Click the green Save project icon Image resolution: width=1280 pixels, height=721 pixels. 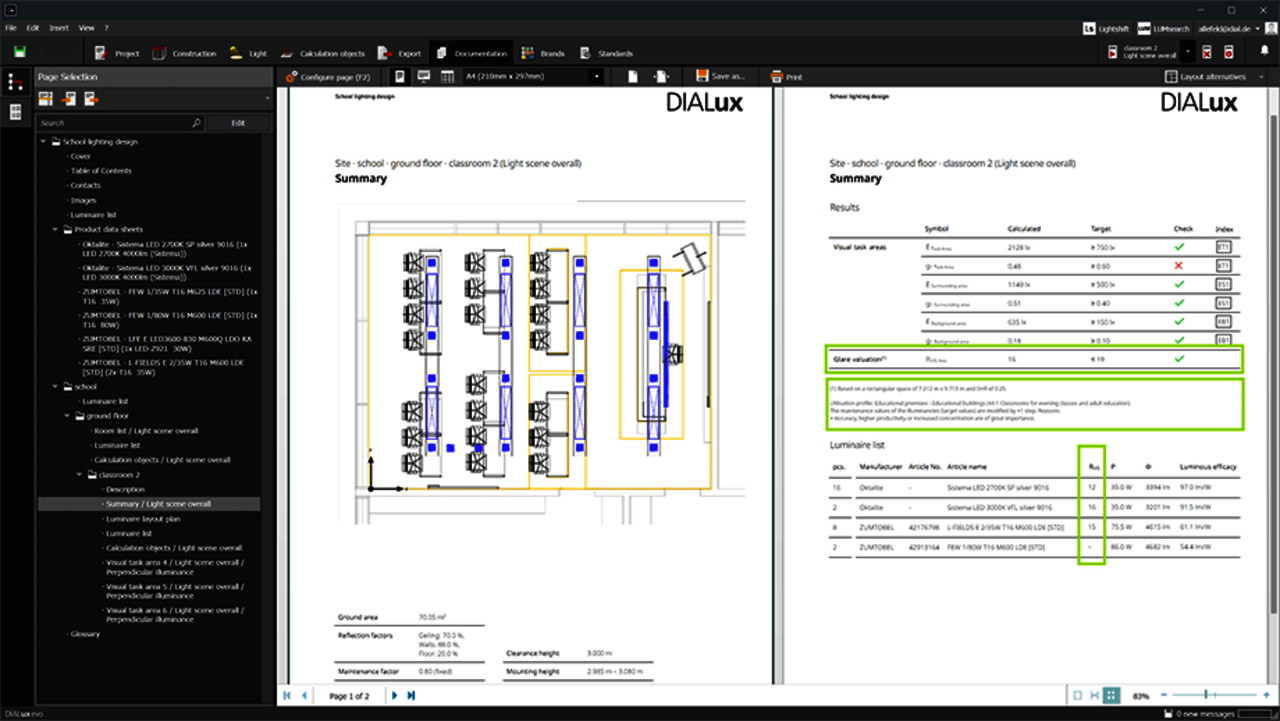coord(19,53)
